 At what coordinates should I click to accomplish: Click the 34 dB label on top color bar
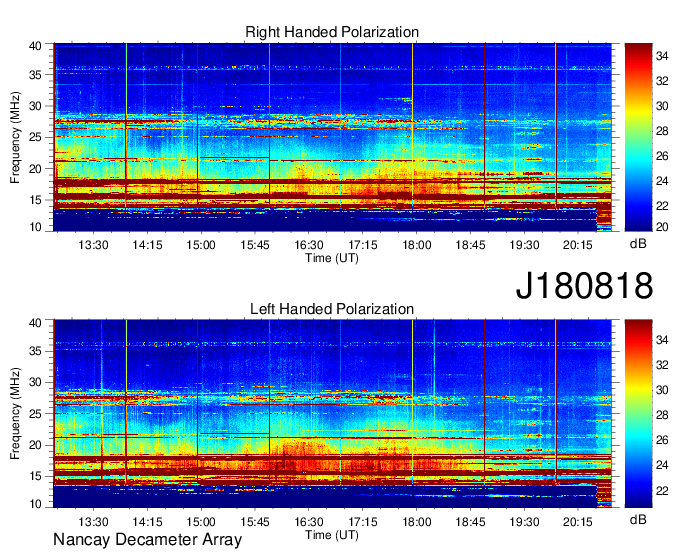pos(662,56)
